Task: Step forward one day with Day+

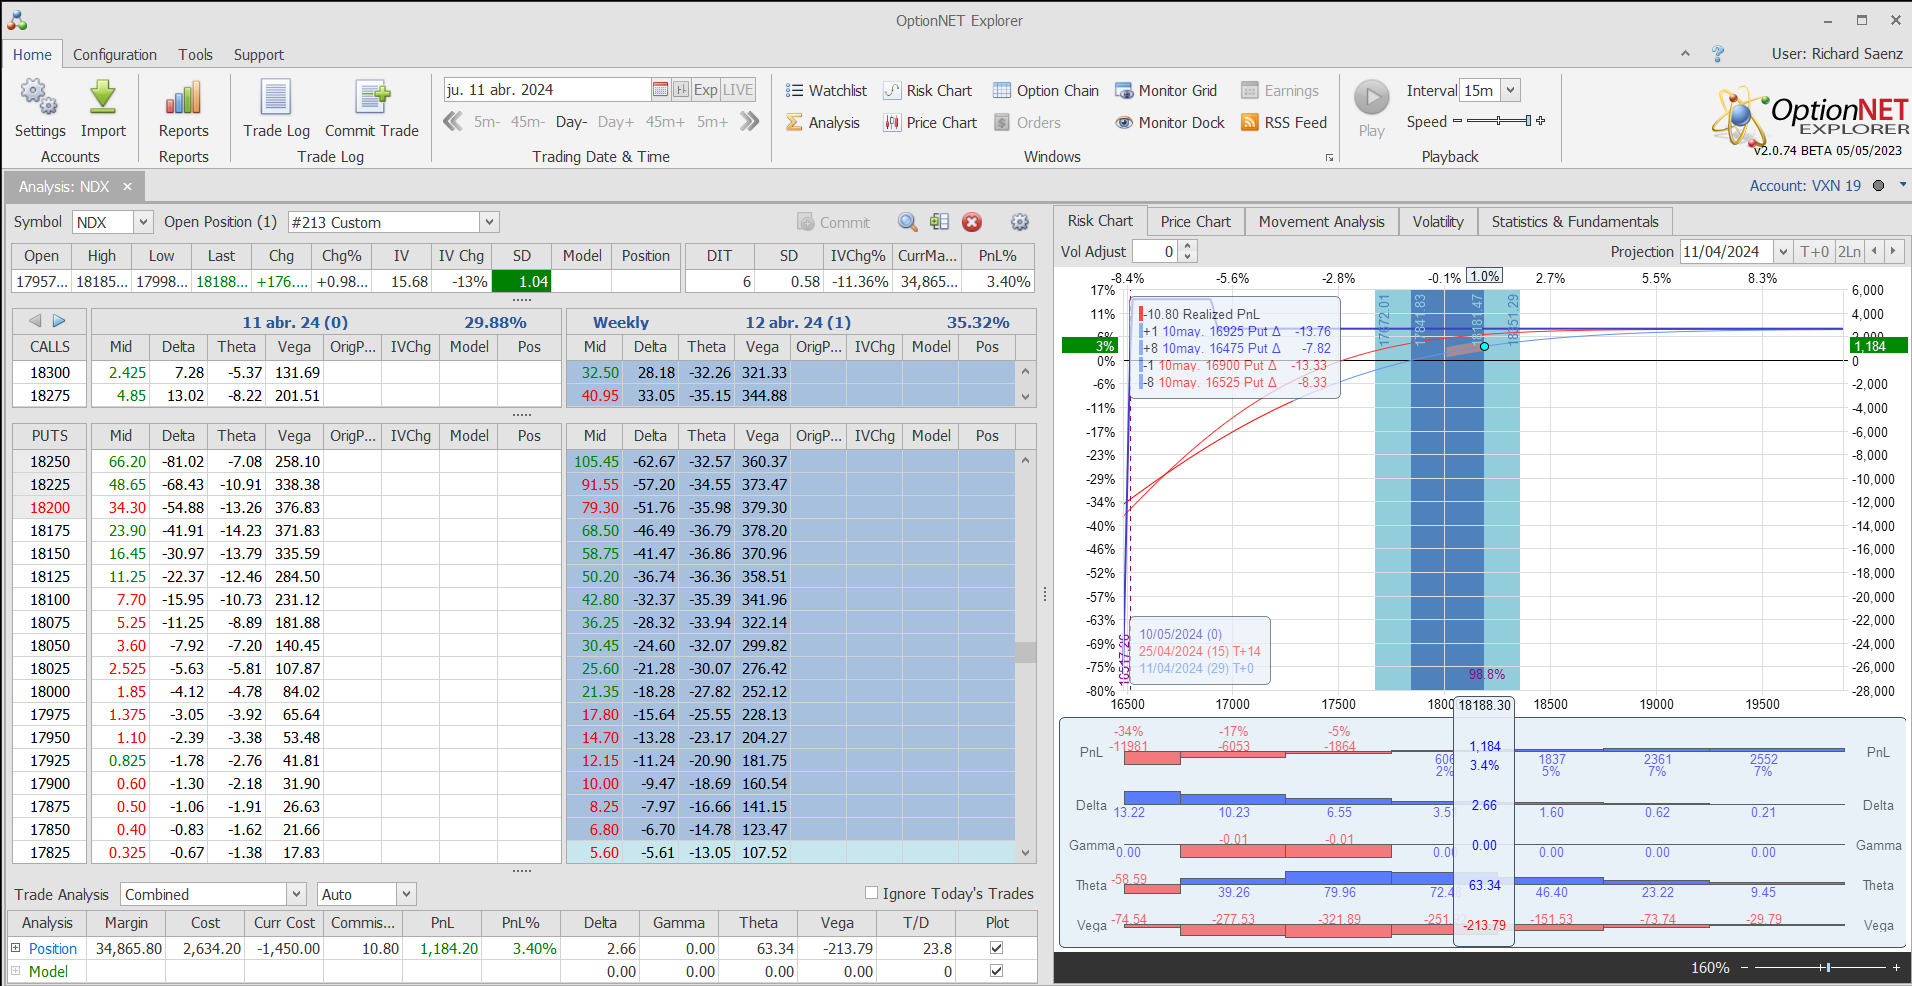Action: 615,122
